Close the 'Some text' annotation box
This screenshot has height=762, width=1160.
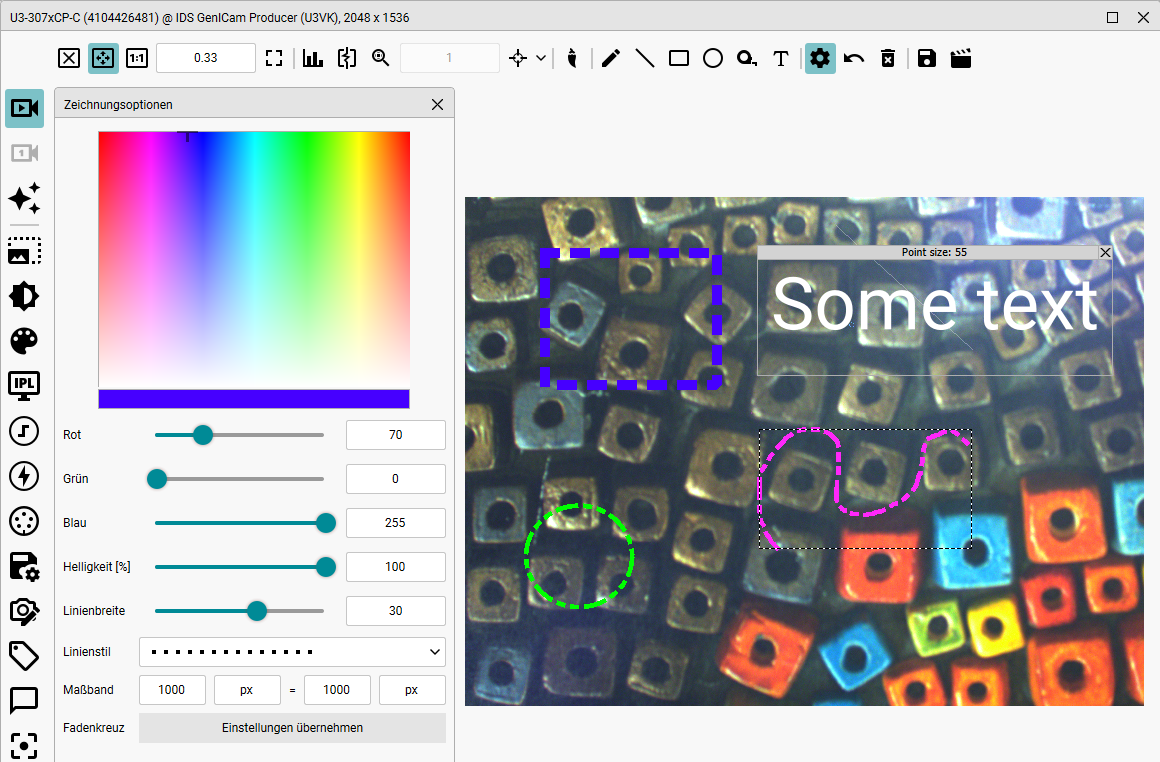point(1105,252)
